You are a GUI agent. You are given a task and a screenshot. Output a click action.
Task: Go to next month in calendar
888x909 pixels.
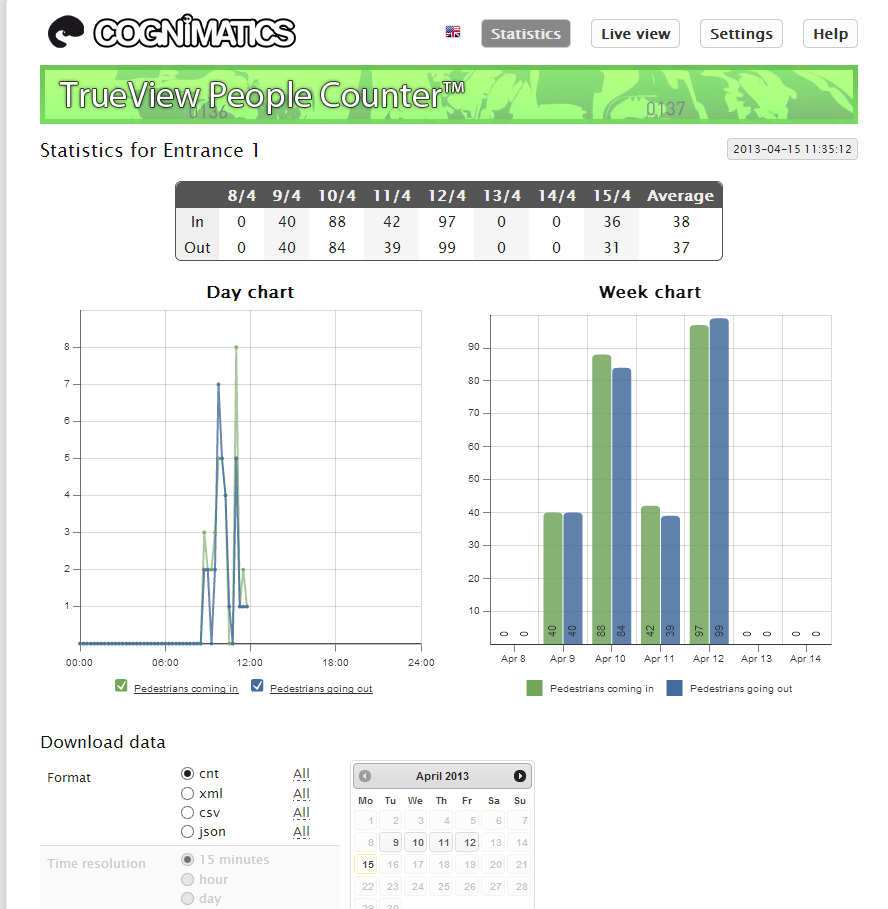(x=519, y=776)
